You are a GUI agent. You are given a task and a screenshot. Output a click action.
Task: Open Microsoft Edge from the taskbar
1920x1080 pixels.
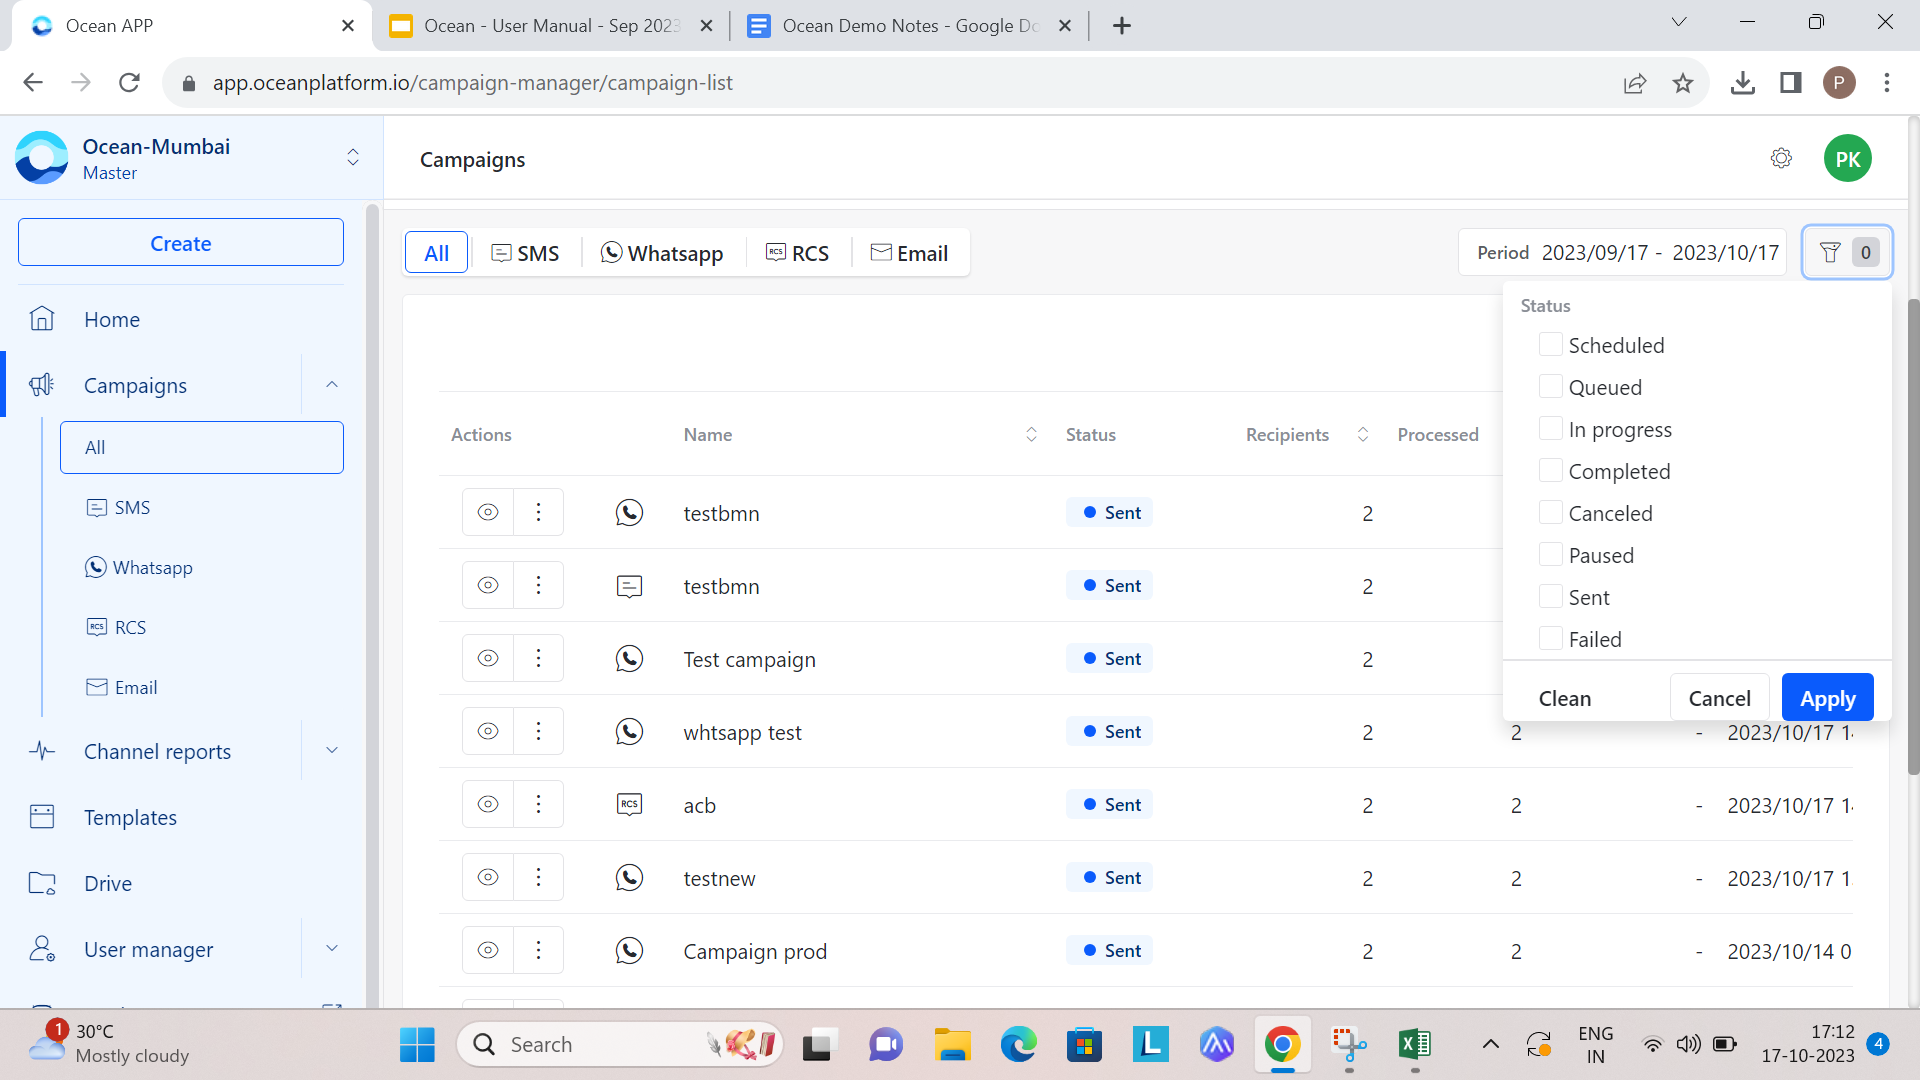[1018, 1045]
